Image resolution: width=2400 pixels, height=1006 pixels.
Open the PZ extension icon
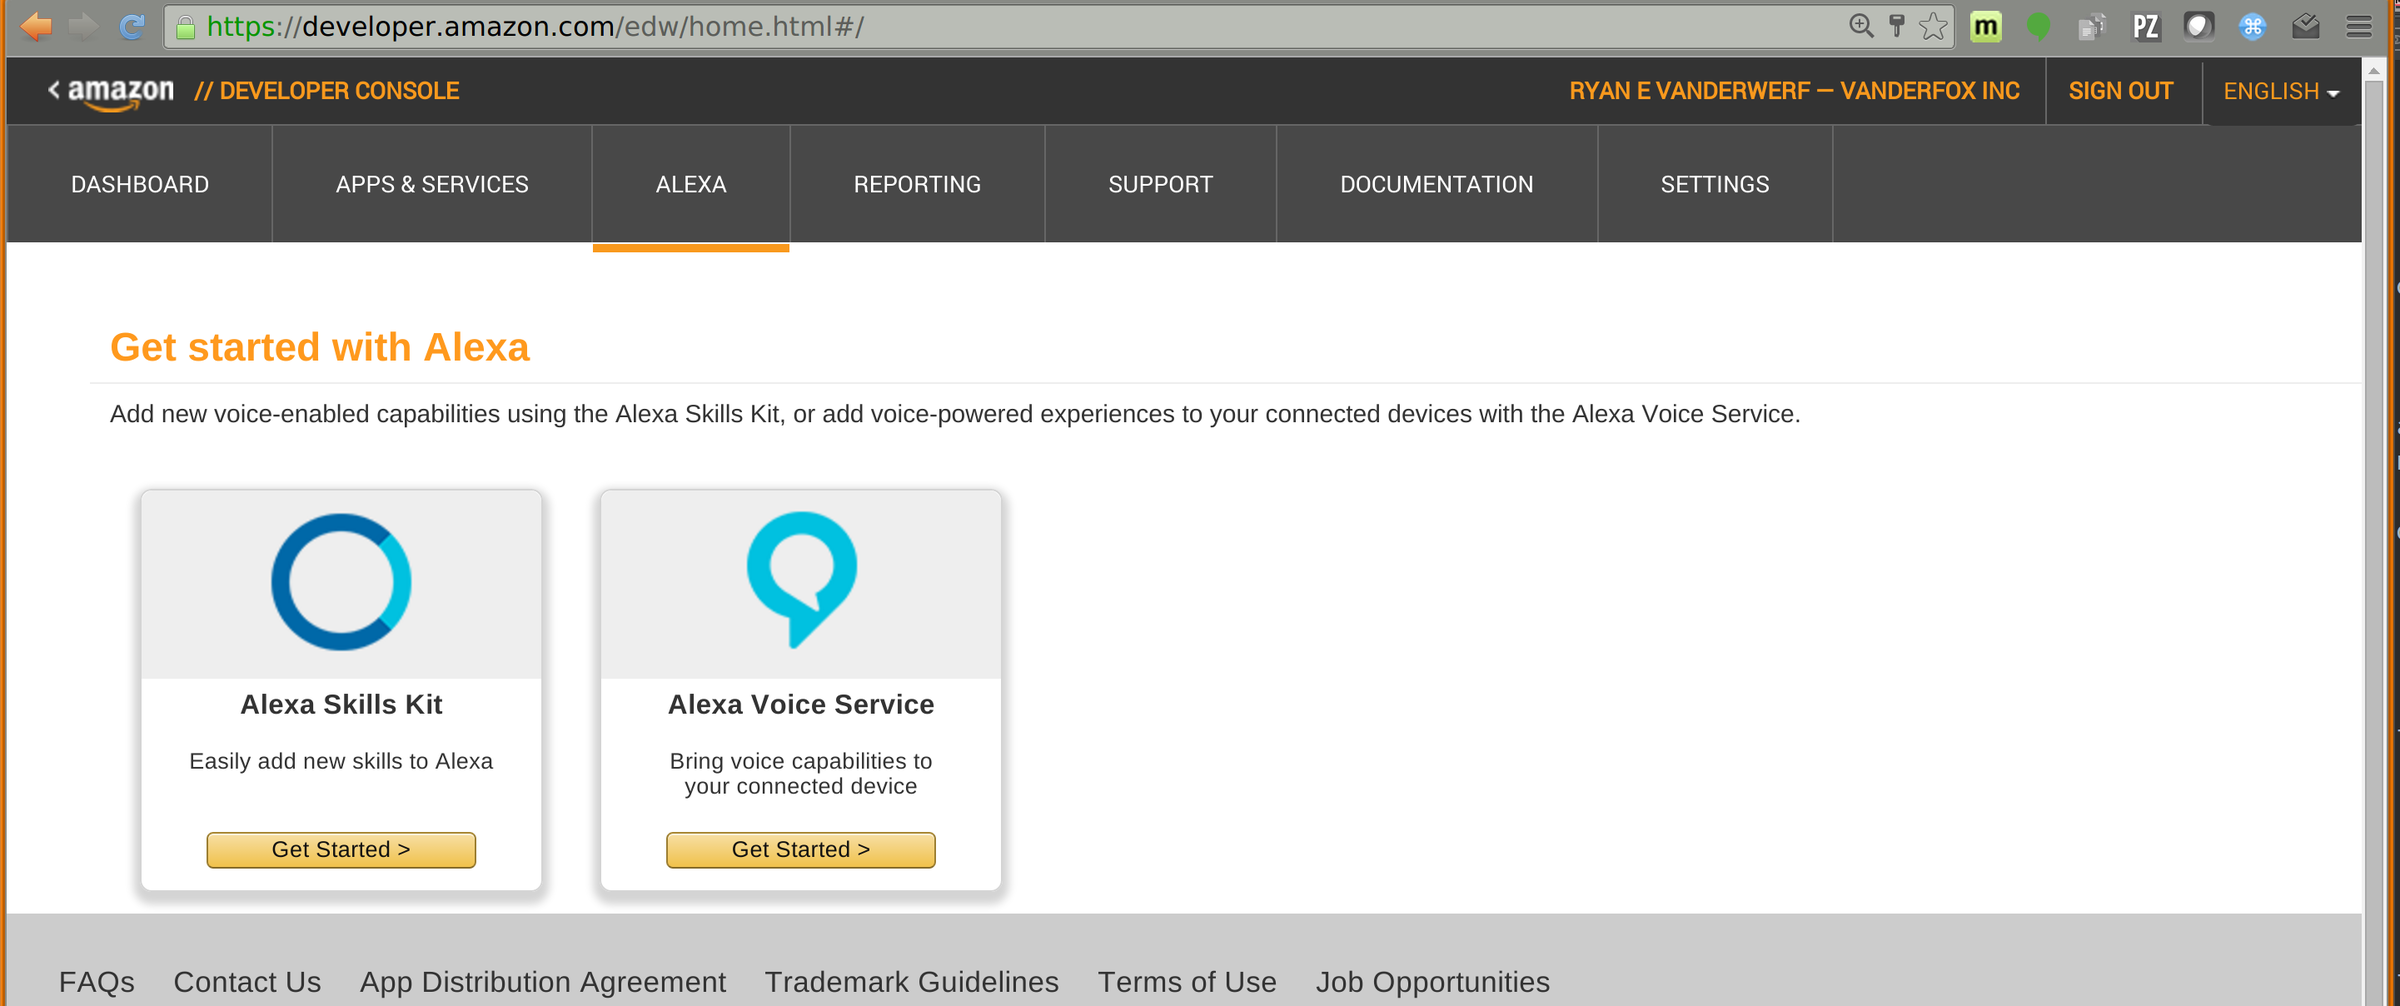point(2146,26)
